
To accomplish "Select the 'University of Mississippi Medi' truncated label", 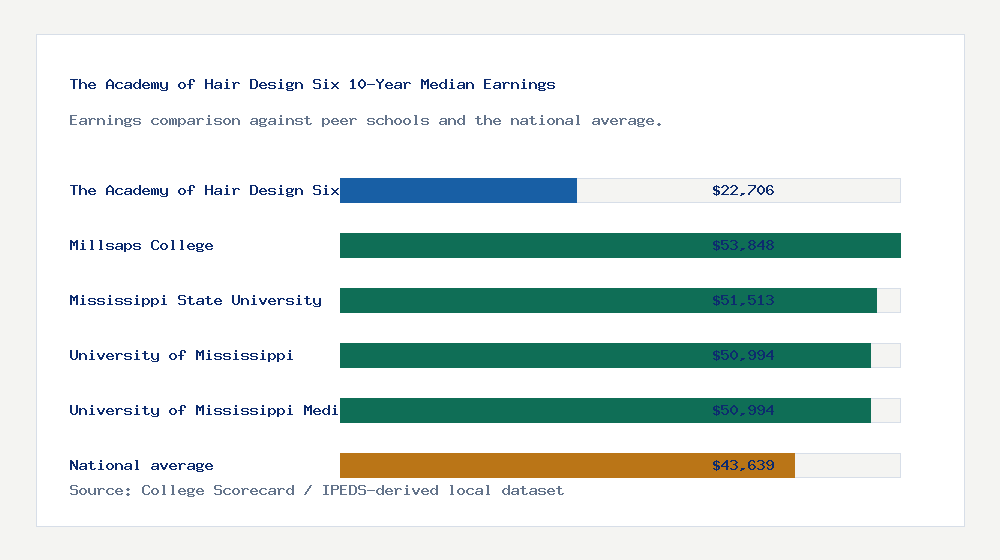I will tap(204, 410).
